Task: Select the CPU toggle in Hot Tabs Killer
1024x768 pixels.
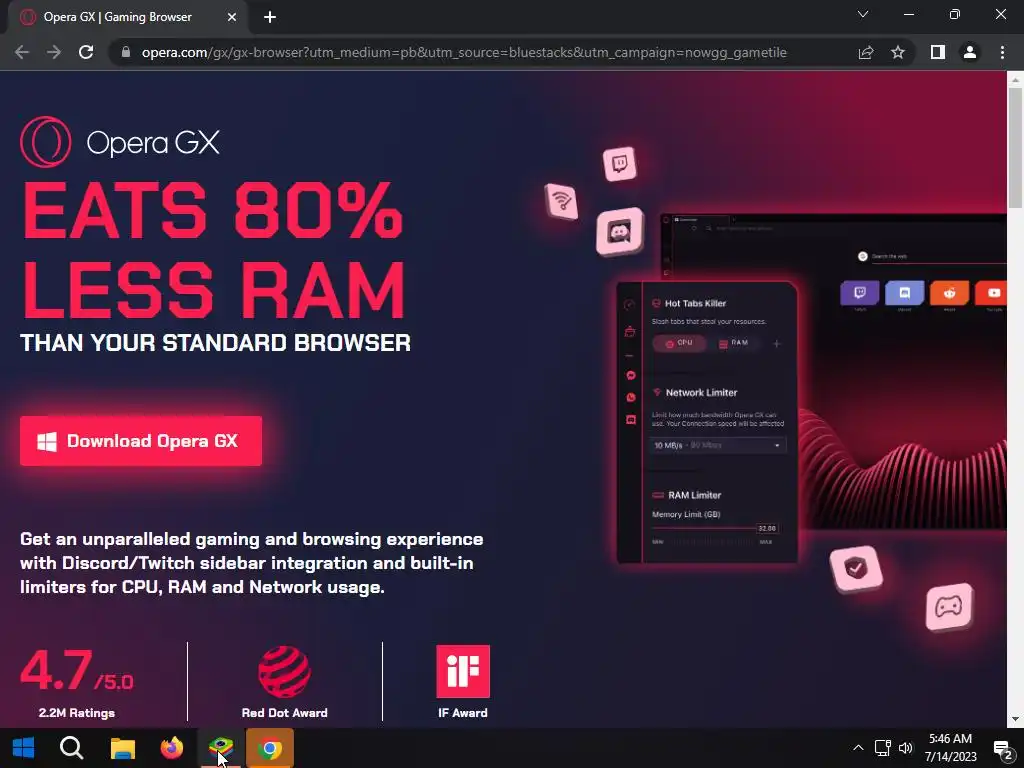Action: pyautogui.click(x=679, y=343)
